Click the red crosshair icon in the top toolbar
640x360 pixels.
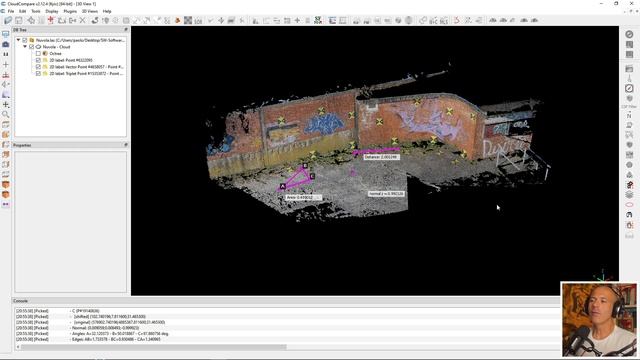point(51,20)
